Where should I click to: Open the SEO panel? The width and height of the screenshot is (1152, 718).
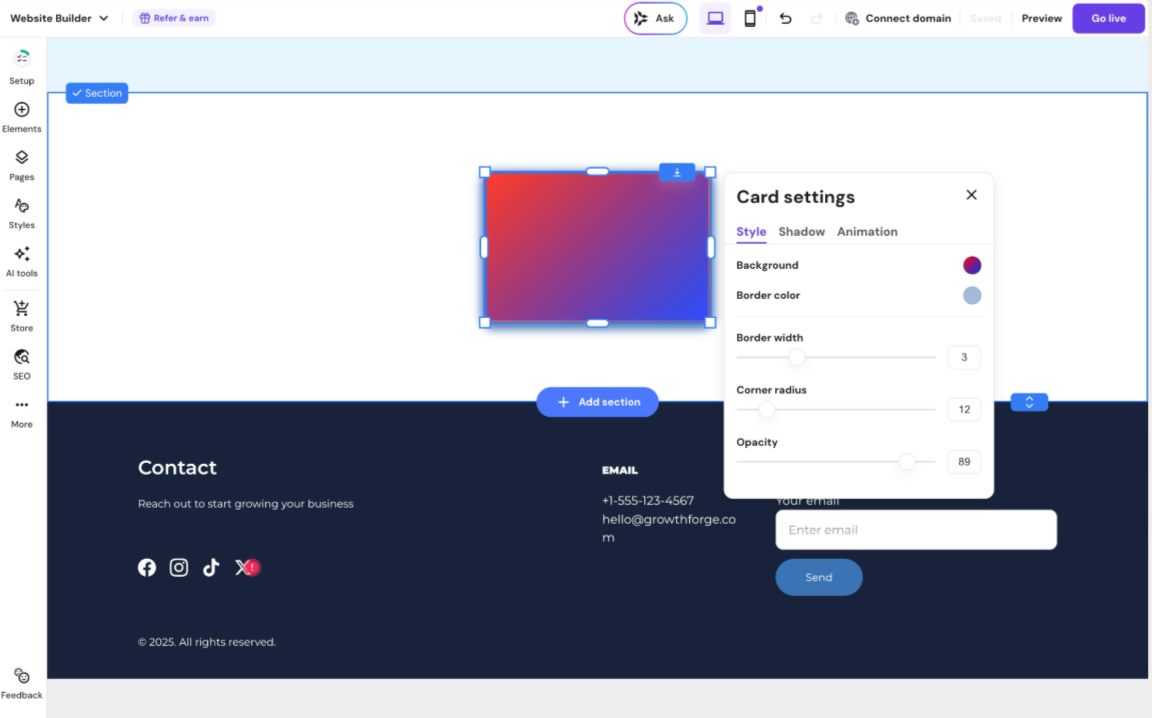21,363
